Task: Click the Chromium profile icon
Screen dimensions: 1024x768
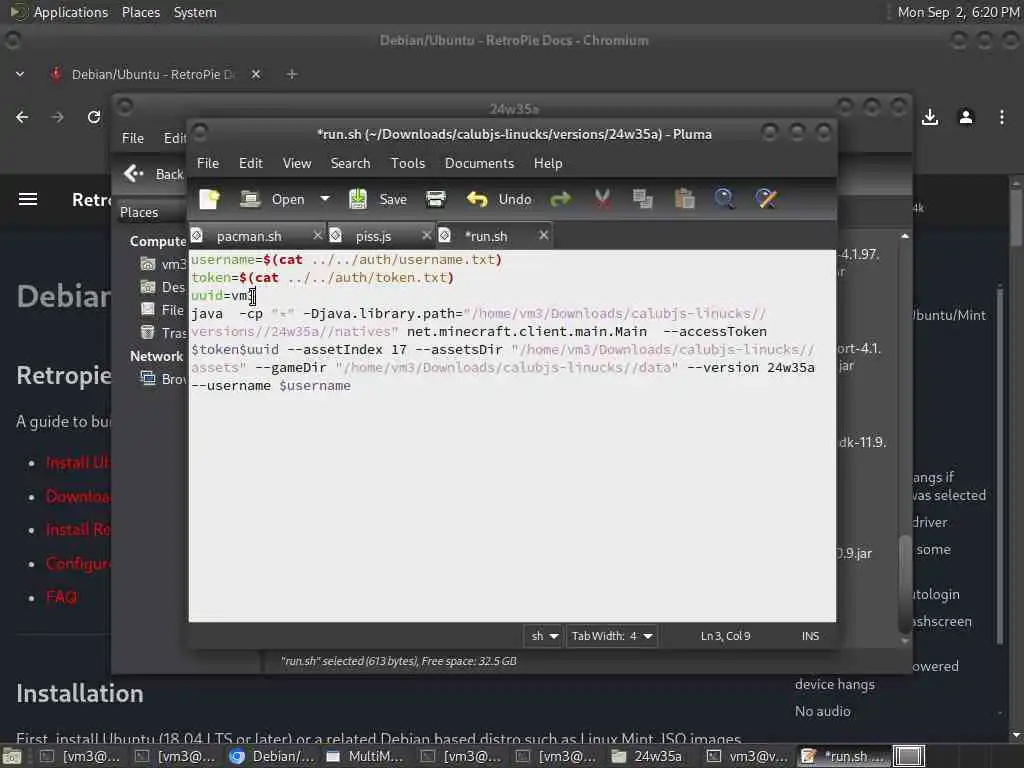Action: (x=966, y=117)
